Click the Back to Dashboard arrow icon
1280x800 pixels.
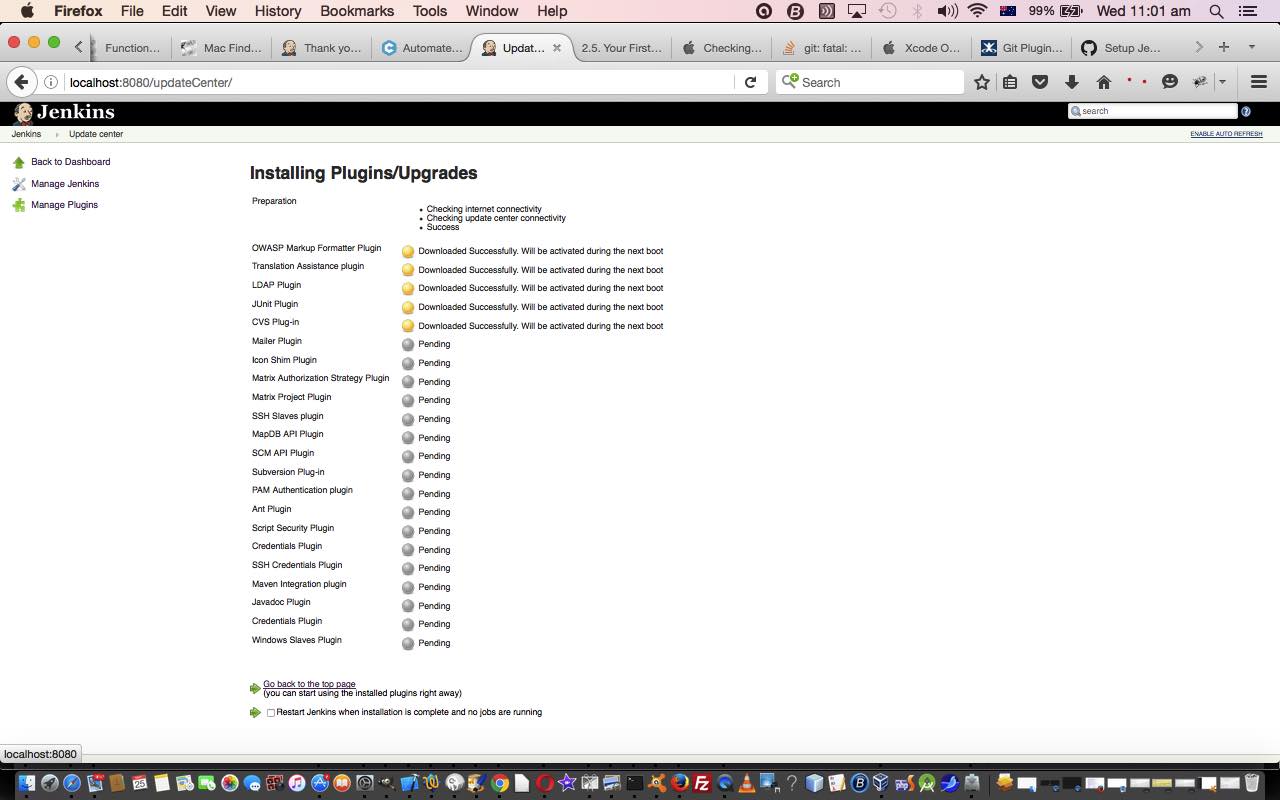pos(18,162)
